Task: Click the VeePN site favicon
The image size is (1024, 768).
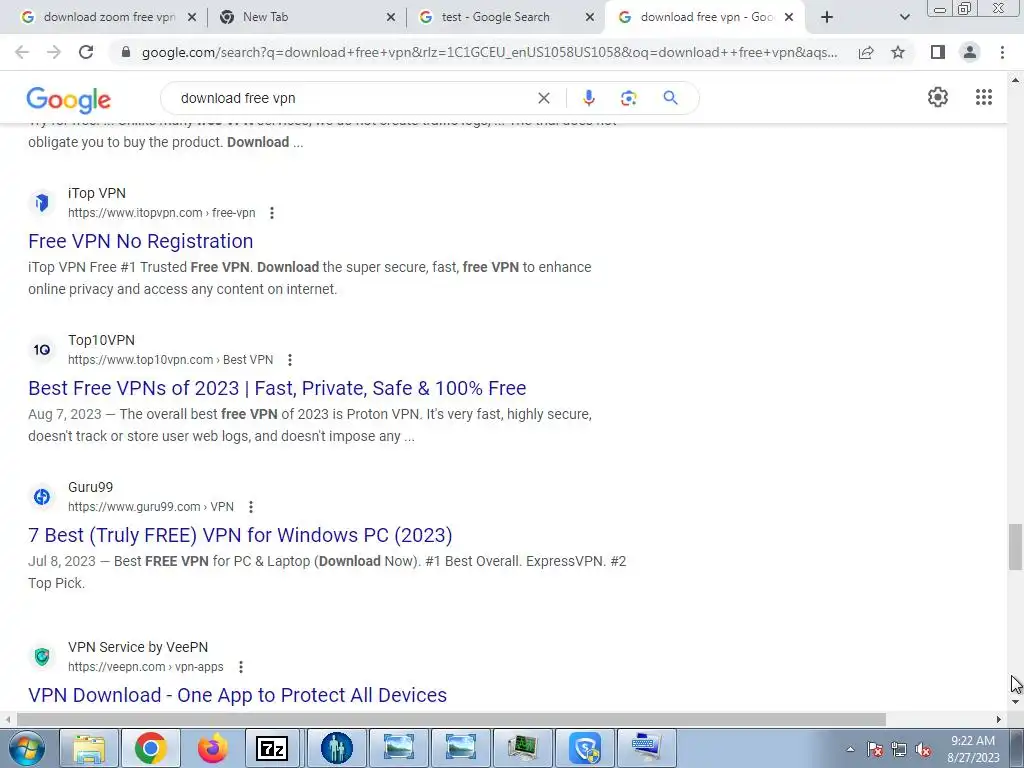Action: [42, 656]
